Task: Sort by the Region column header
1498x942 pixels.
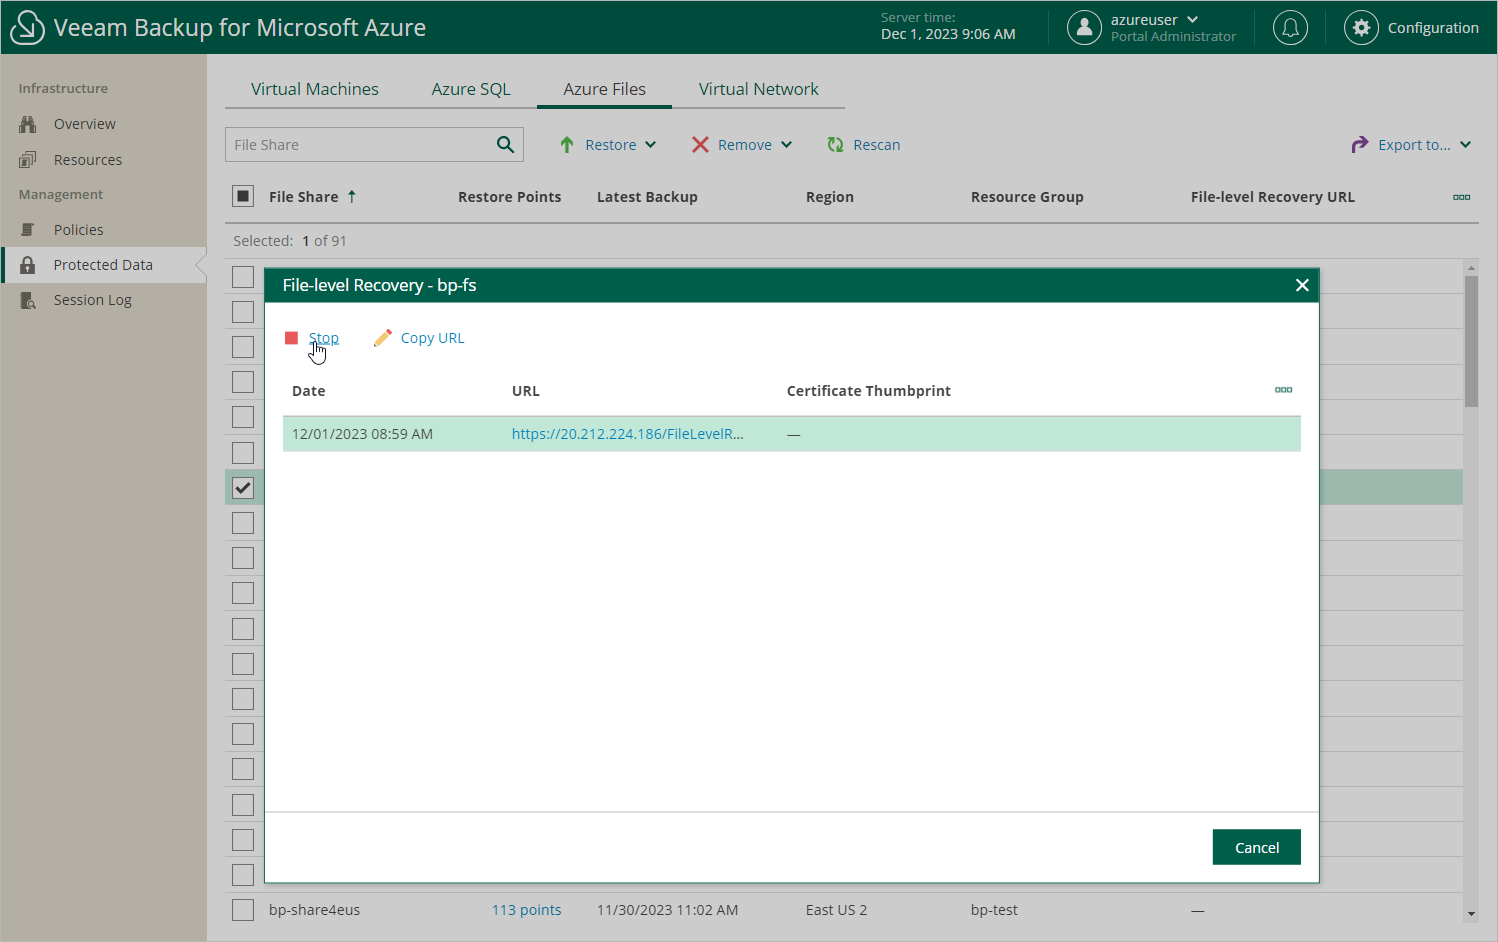Action: pyautogui.click(x=830, y=197)
